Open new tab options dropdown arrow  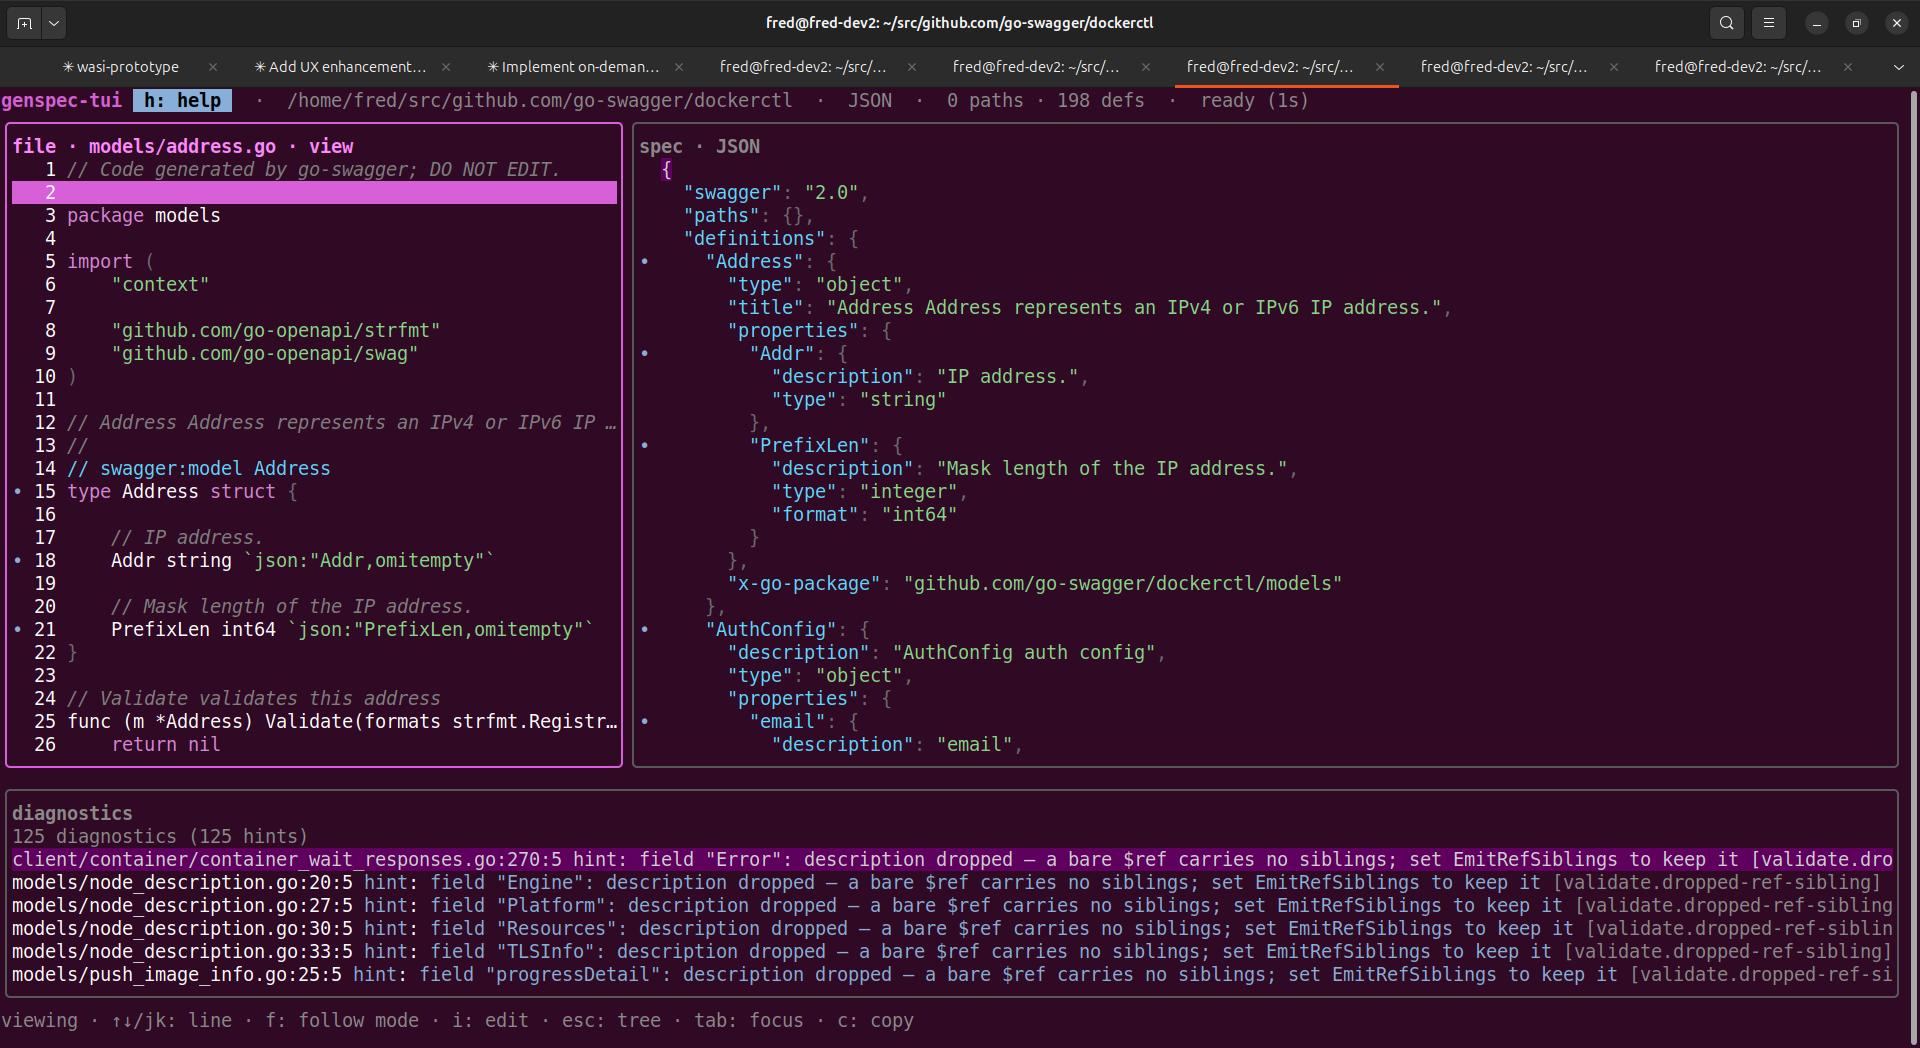point(54,22)
